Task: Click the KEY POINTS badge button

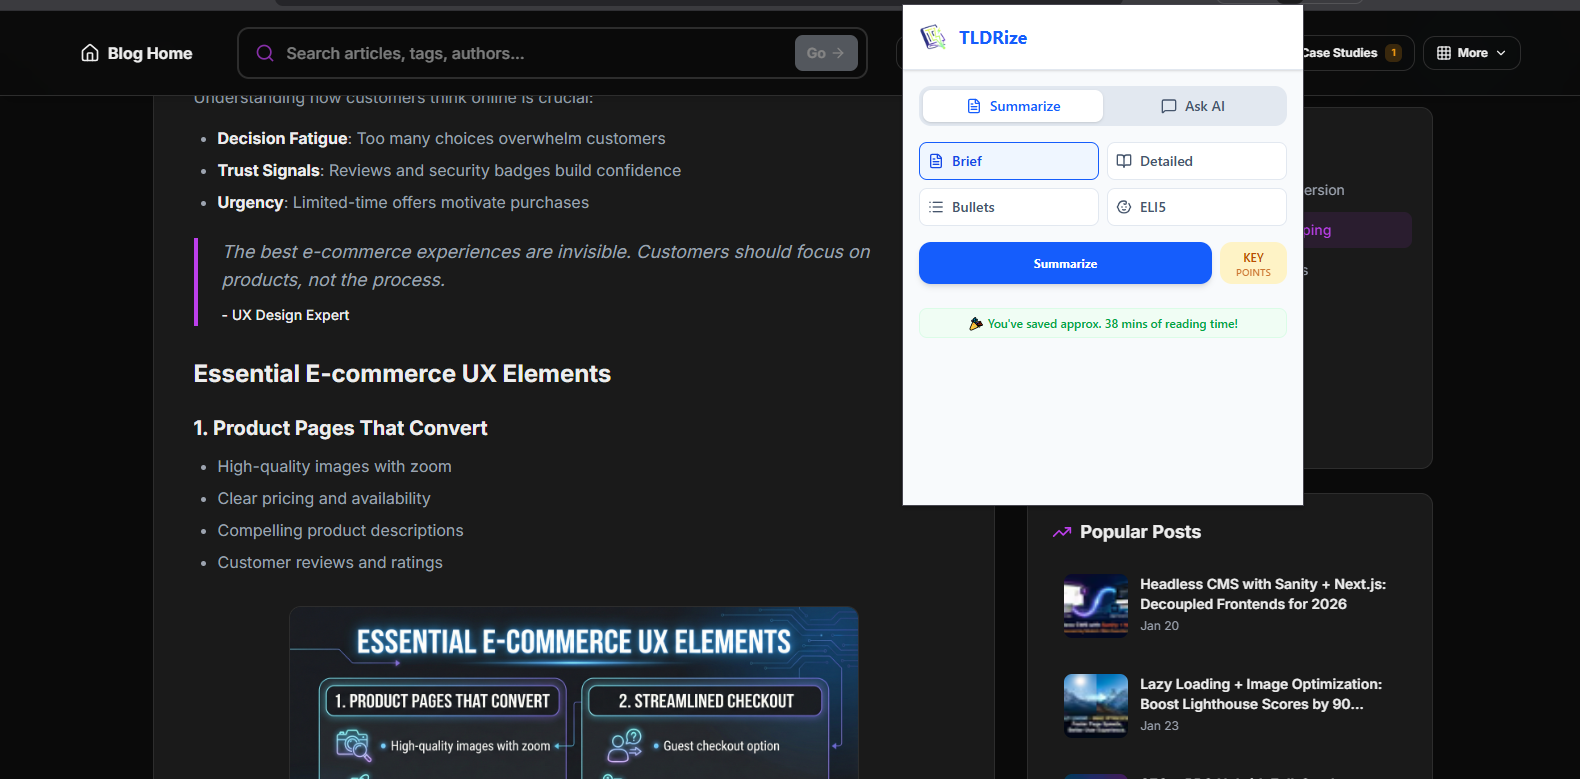Action: pyautogui.click(x=1252, y=264)
